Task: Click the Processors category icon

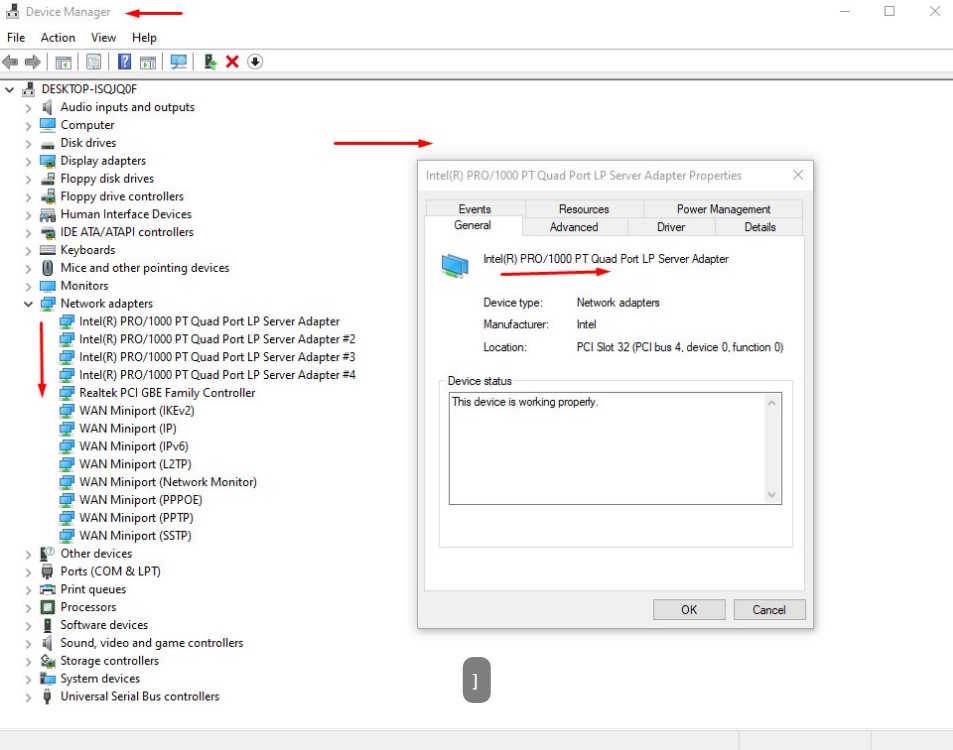Action: pyautogui.click(x=47, y=607)
